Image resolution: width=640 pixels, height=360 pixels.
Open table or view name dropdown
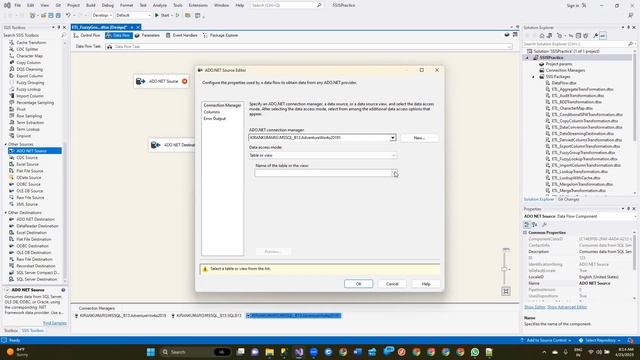point(395,173)
